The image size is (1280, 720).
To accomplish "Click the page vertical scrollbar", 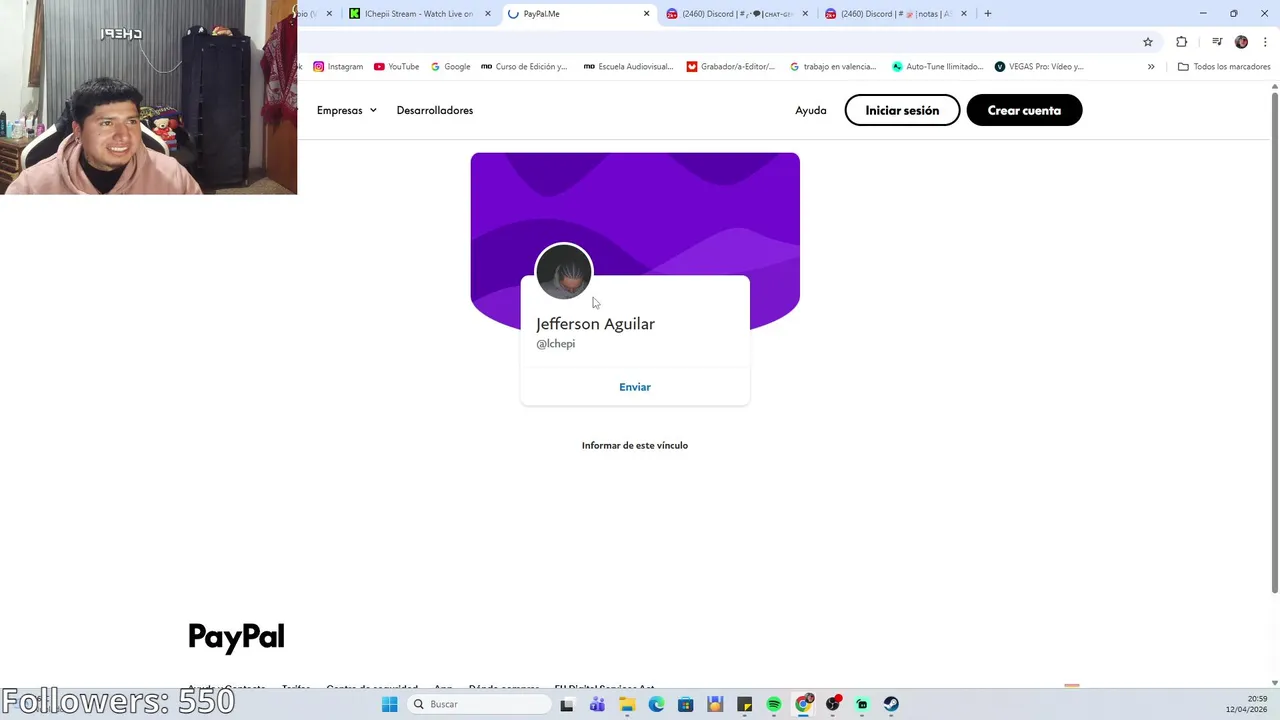I will click(x=1275, y=342).
